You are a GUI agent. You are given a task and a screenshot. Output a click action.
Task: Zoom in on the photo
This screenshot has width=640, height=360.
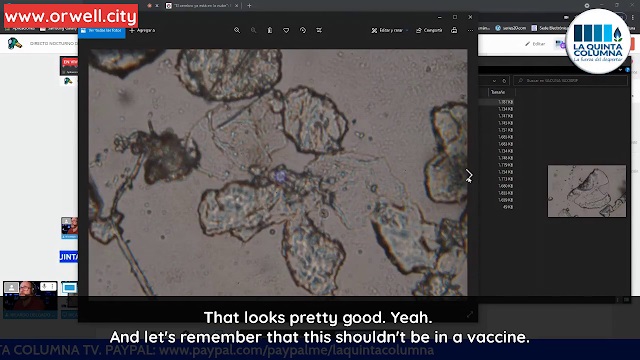(237, 30)
